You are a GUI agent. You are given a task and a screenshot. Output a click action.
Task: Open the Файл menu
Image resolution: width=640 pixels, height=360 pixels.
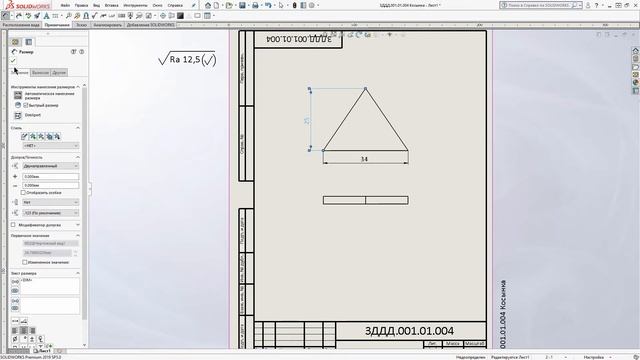65,5
